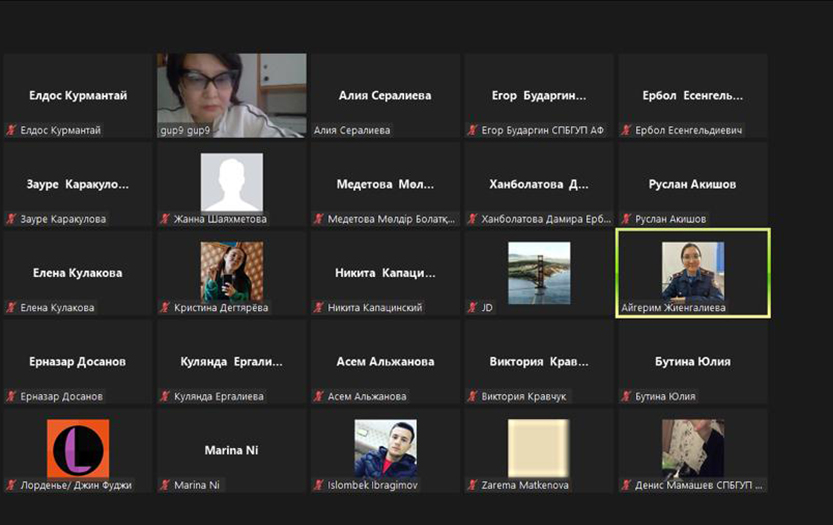Screen dimensions: 833x525
Task: Select the Golden Gate bridge avatar of JD
Action: pyautogui.click(x=539, y=272)
